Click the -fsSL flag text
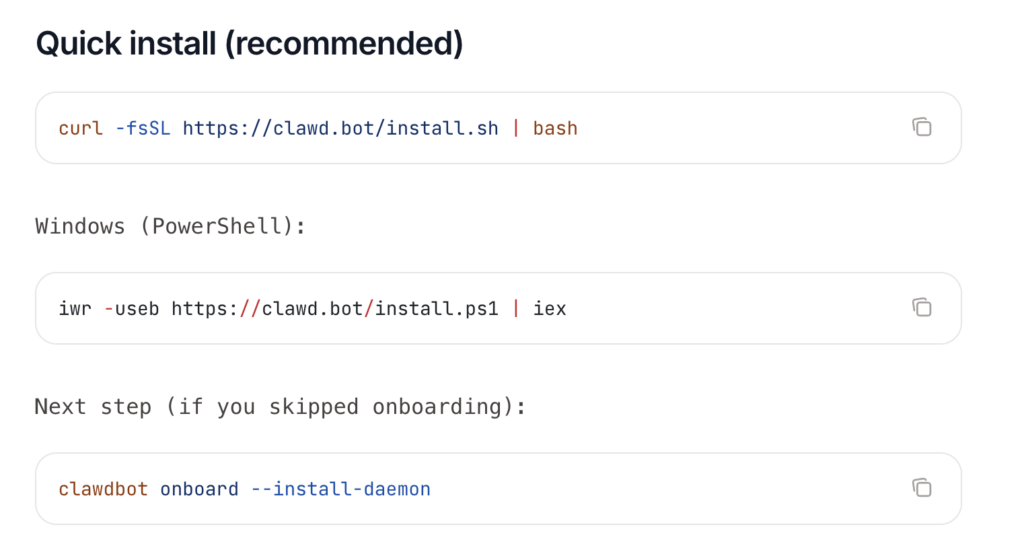 point(143,128)
